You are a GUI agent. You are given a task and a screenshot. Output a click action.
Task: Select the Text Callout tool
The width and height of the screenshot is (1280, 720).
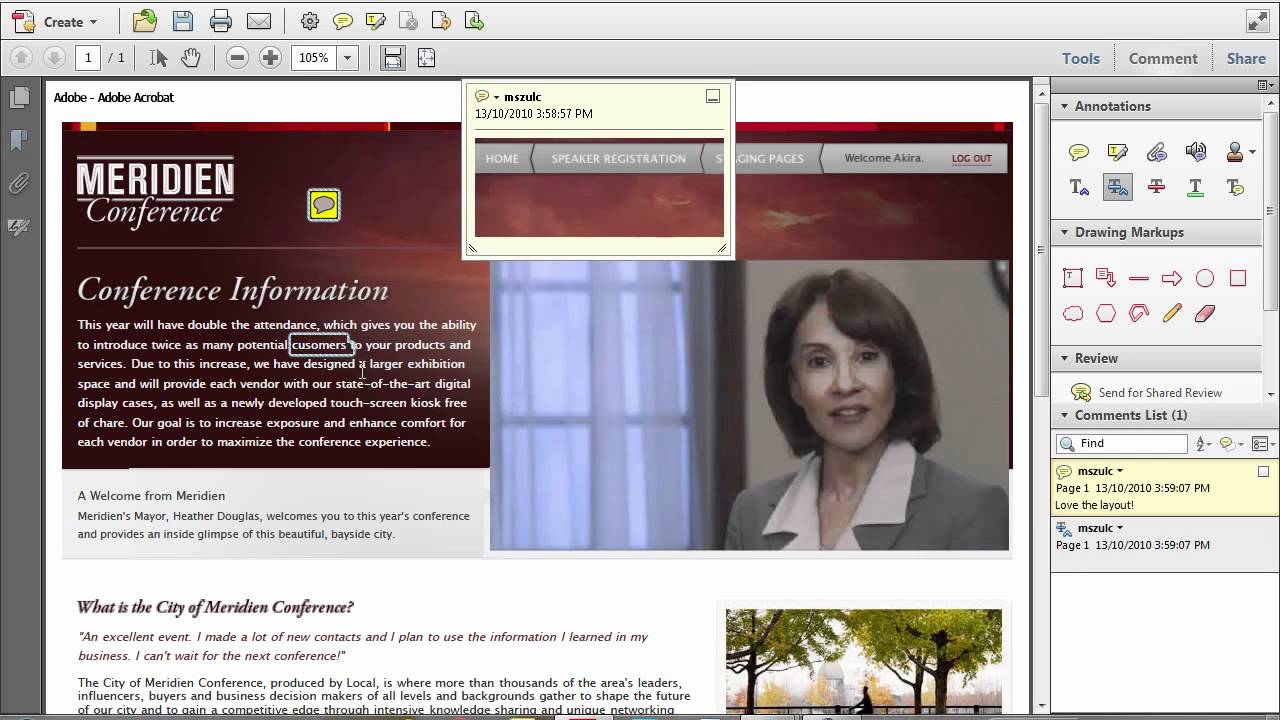(x=1106, y=278)
